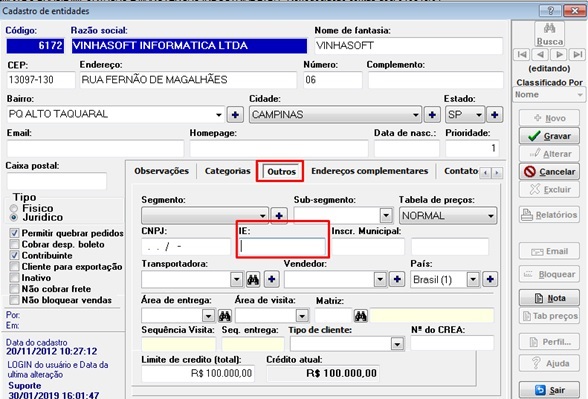Expand the Tipo de cliente dropdown
588x399 pixels.
[397, 343]
